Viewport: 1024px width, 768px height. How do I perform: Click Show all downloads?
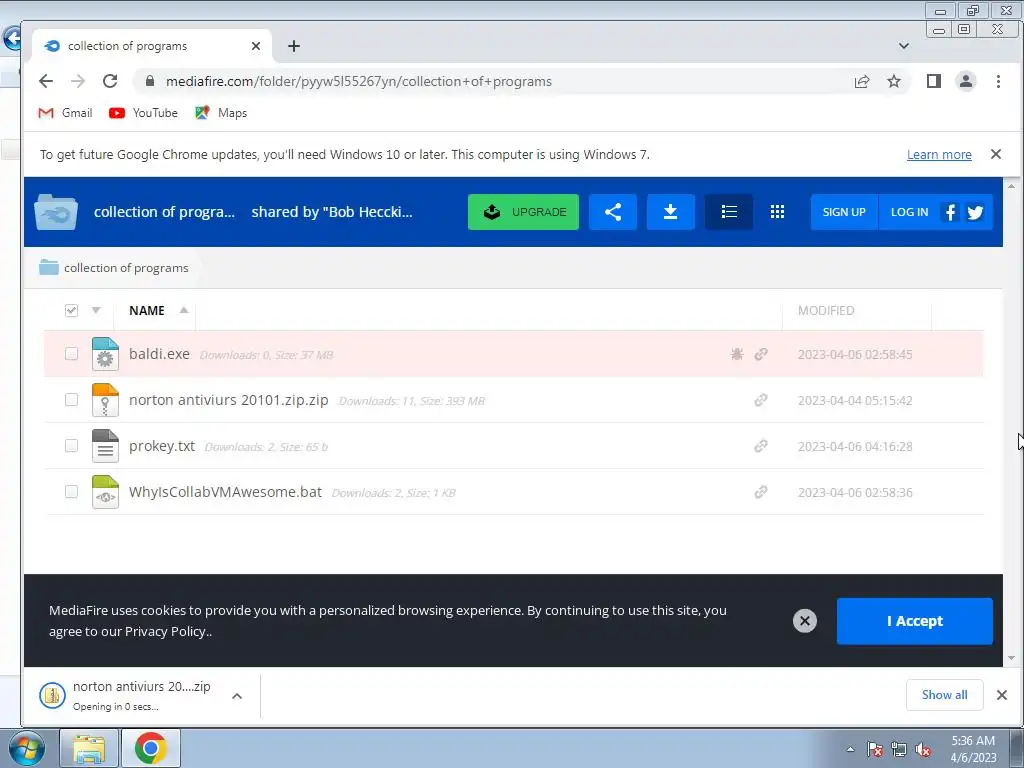[944, 695]
